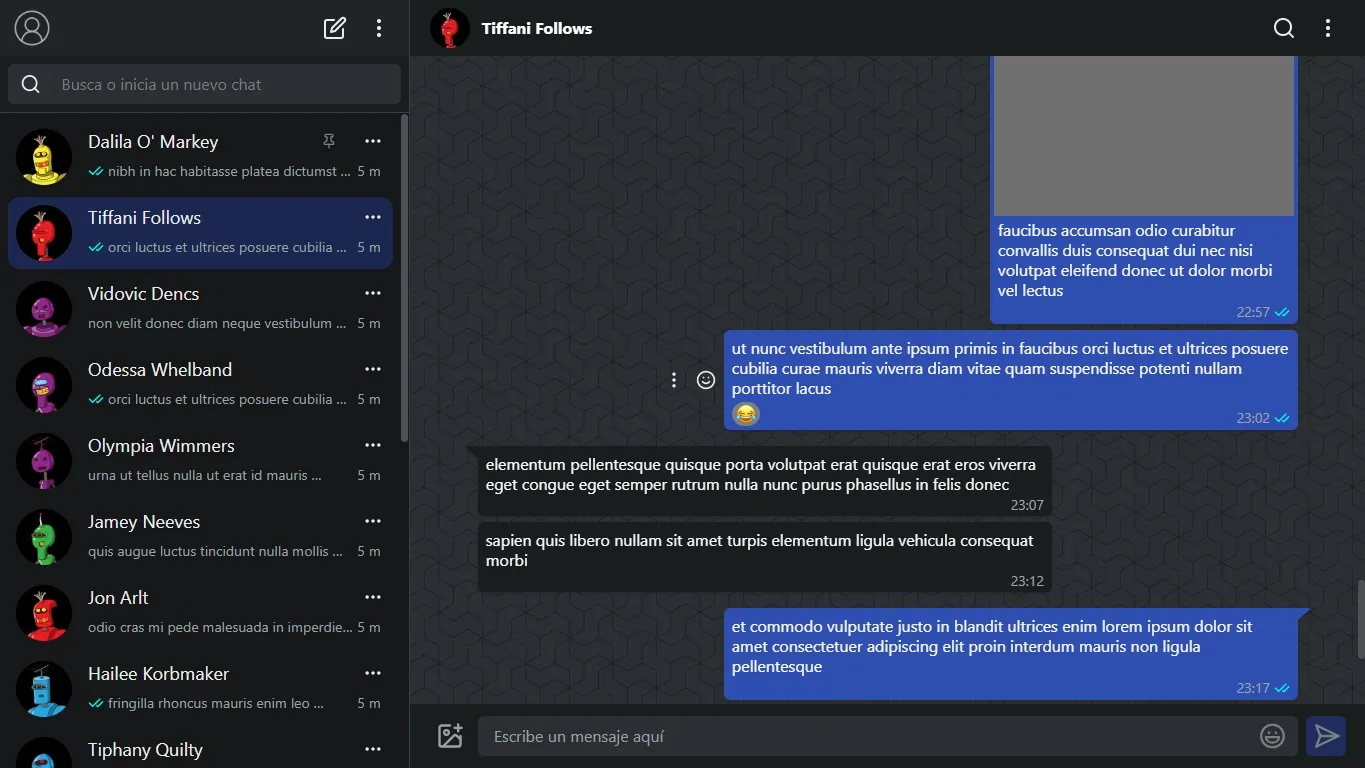This screenshot has height=768, width=1365.
Task: Click read receipt ticks on 23:17 message
Action: click(1282, 688)
